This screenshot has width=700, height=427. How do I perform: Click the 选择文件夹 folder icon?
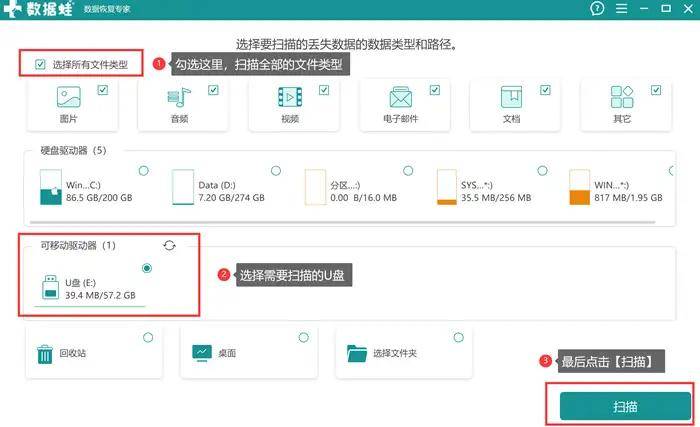(357, 353)
